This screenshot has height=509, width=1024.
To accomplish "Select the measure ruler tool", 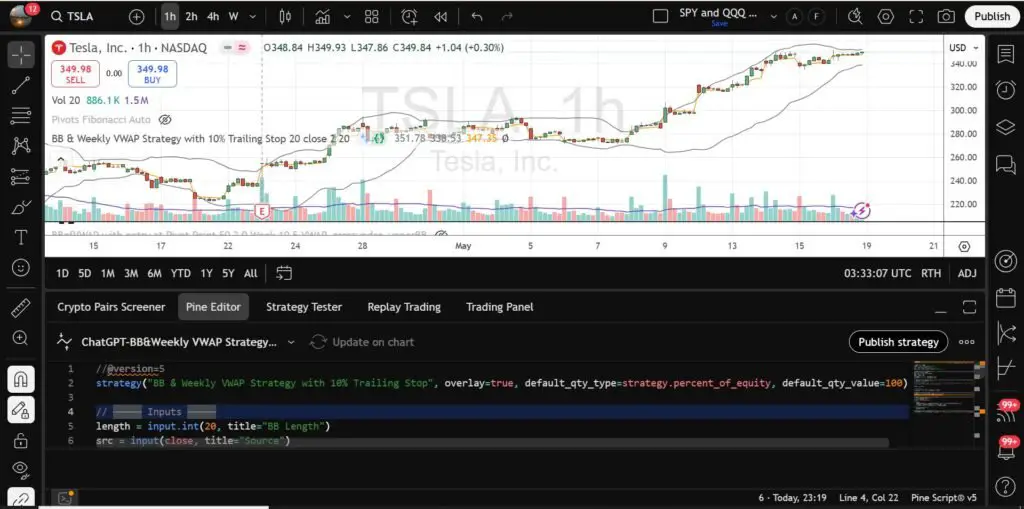I will (x=21, y=308).
